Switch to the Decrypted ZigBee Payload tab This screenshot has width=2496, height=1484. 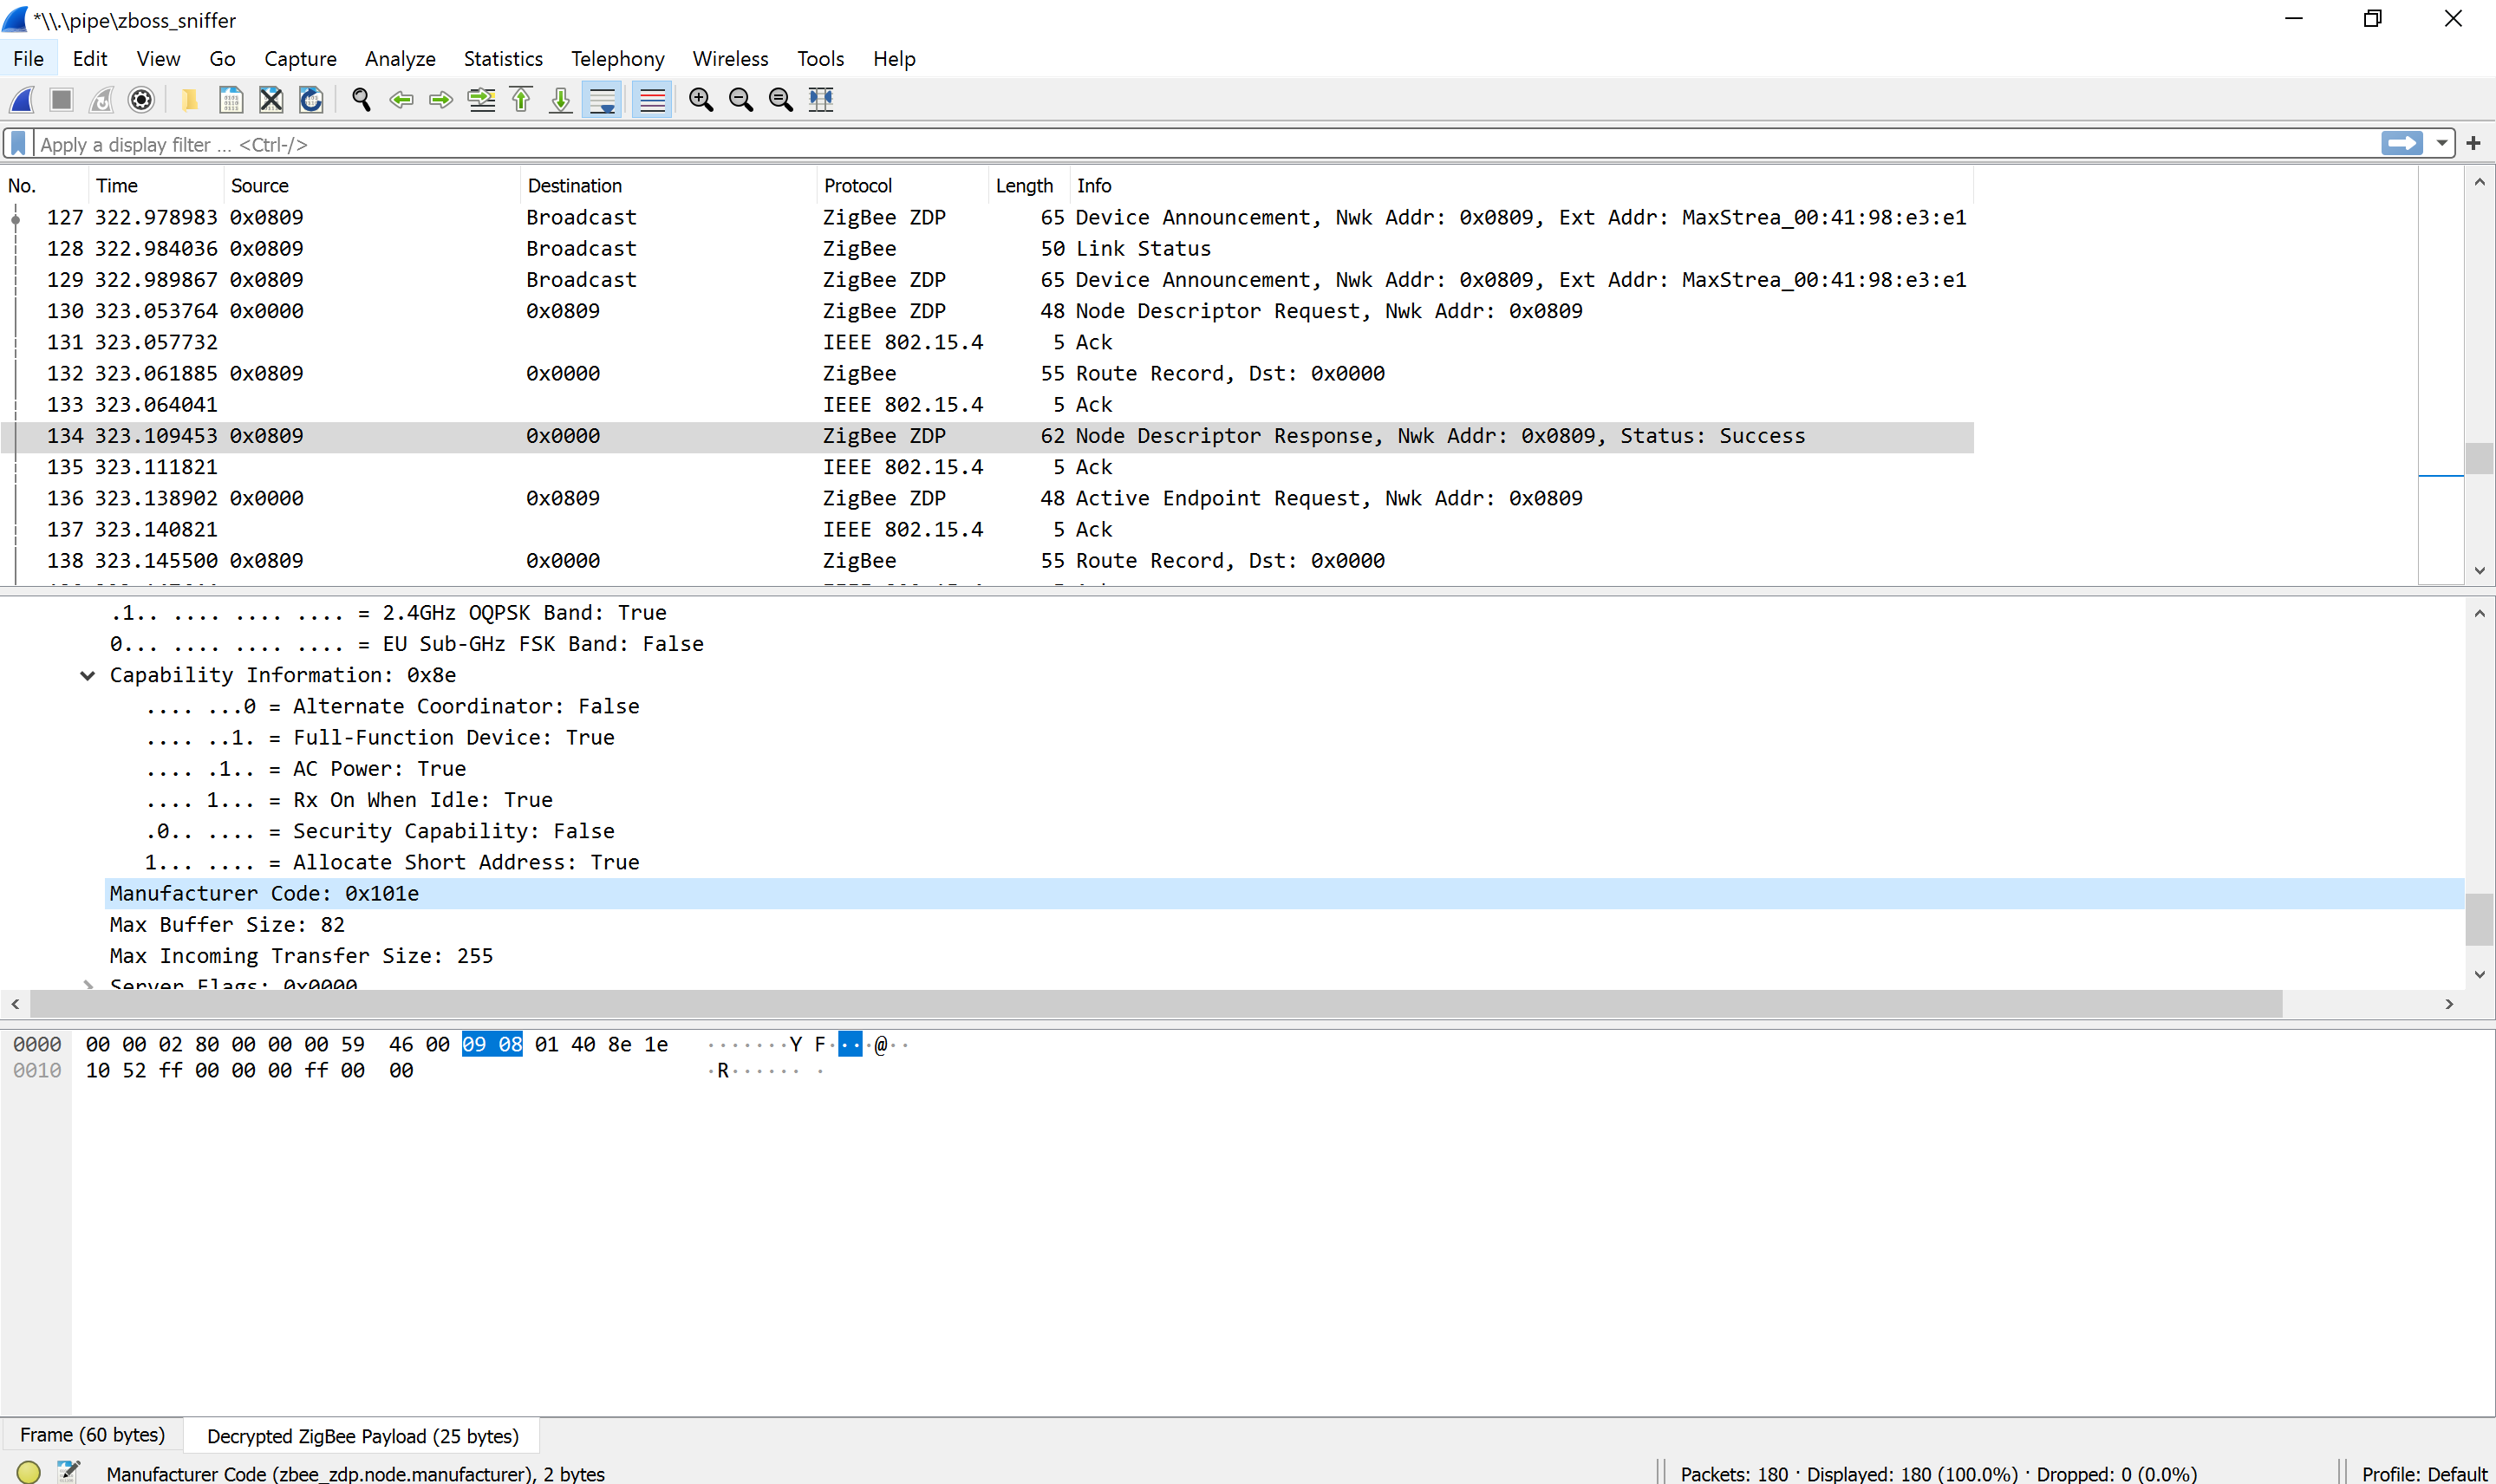click(362, 1435)
